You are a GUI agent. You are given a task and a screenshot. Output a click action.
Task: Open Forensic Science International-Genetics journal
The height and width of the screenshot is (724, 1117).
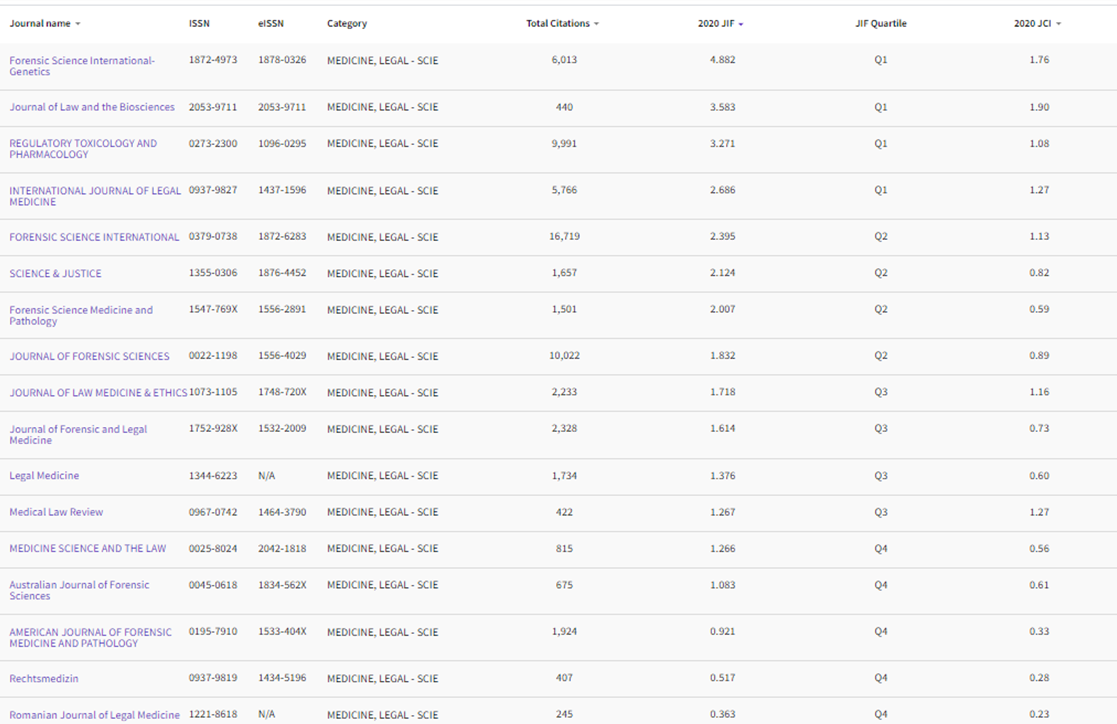(82, 66)
